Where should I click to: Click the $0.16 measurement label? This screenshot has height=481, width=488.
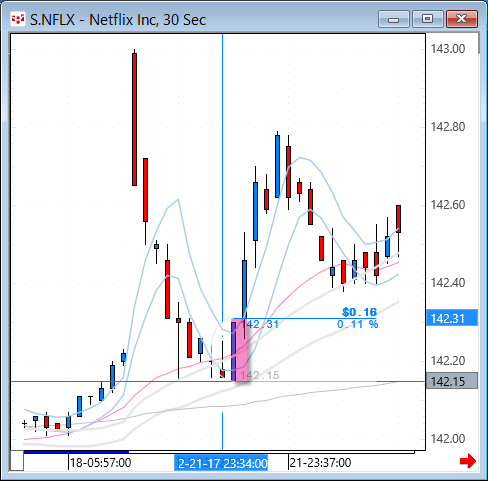(x=359, y=312)
